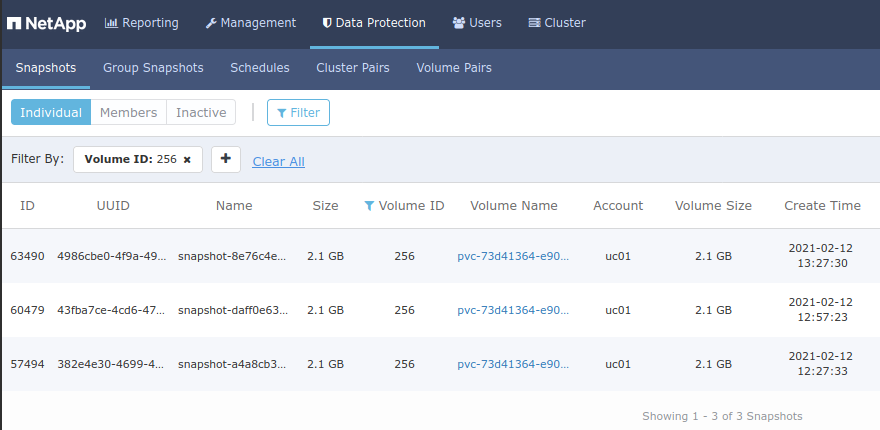
Task: Sort by Volume Name column header
Action: tap(514, 205)
